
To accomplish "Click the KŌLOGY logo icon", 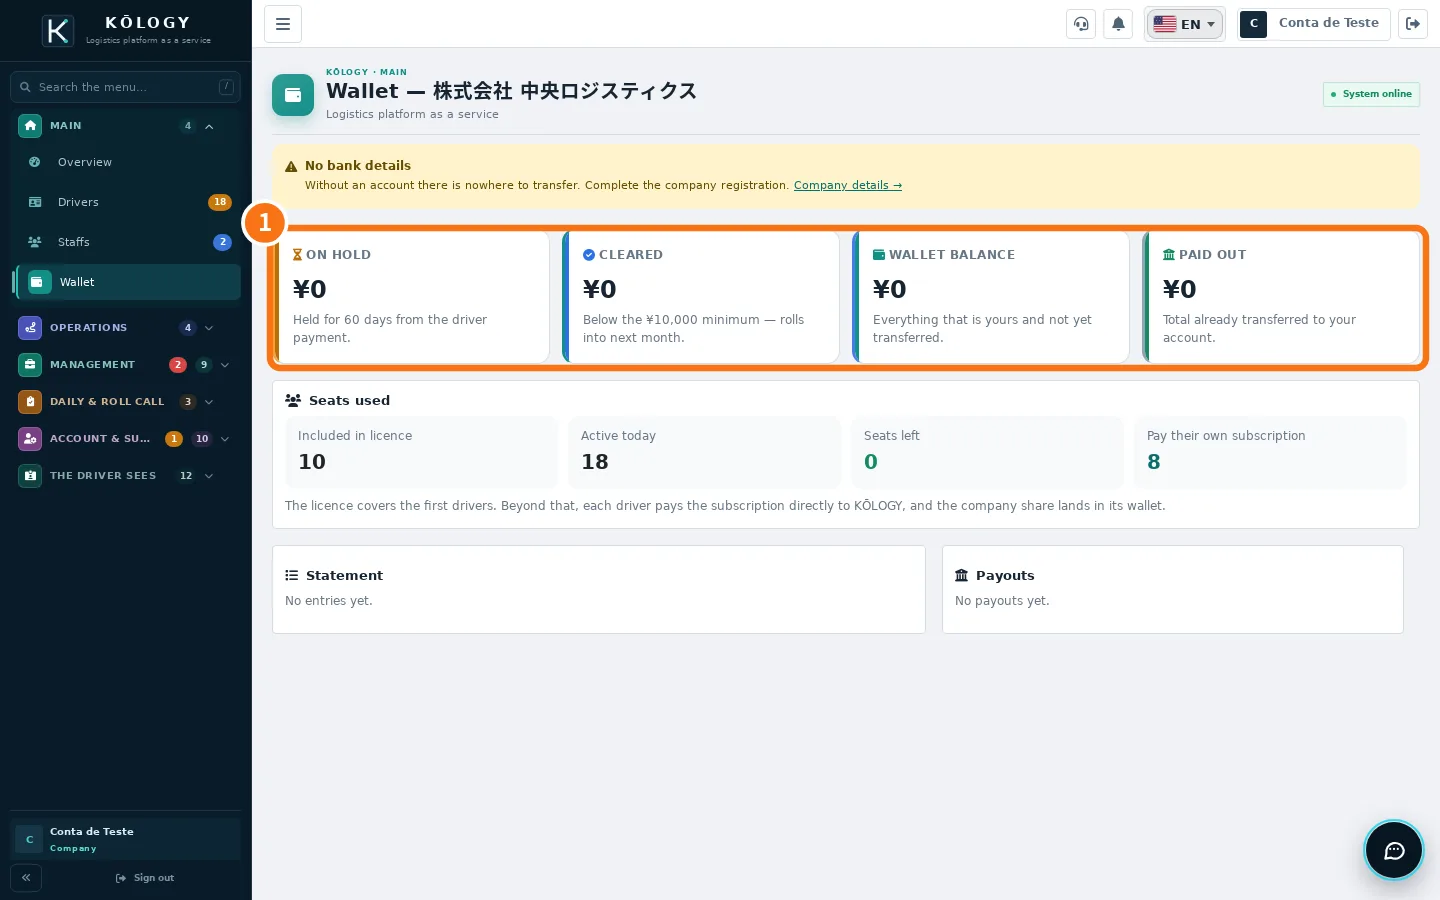I will tap(58, 31).
